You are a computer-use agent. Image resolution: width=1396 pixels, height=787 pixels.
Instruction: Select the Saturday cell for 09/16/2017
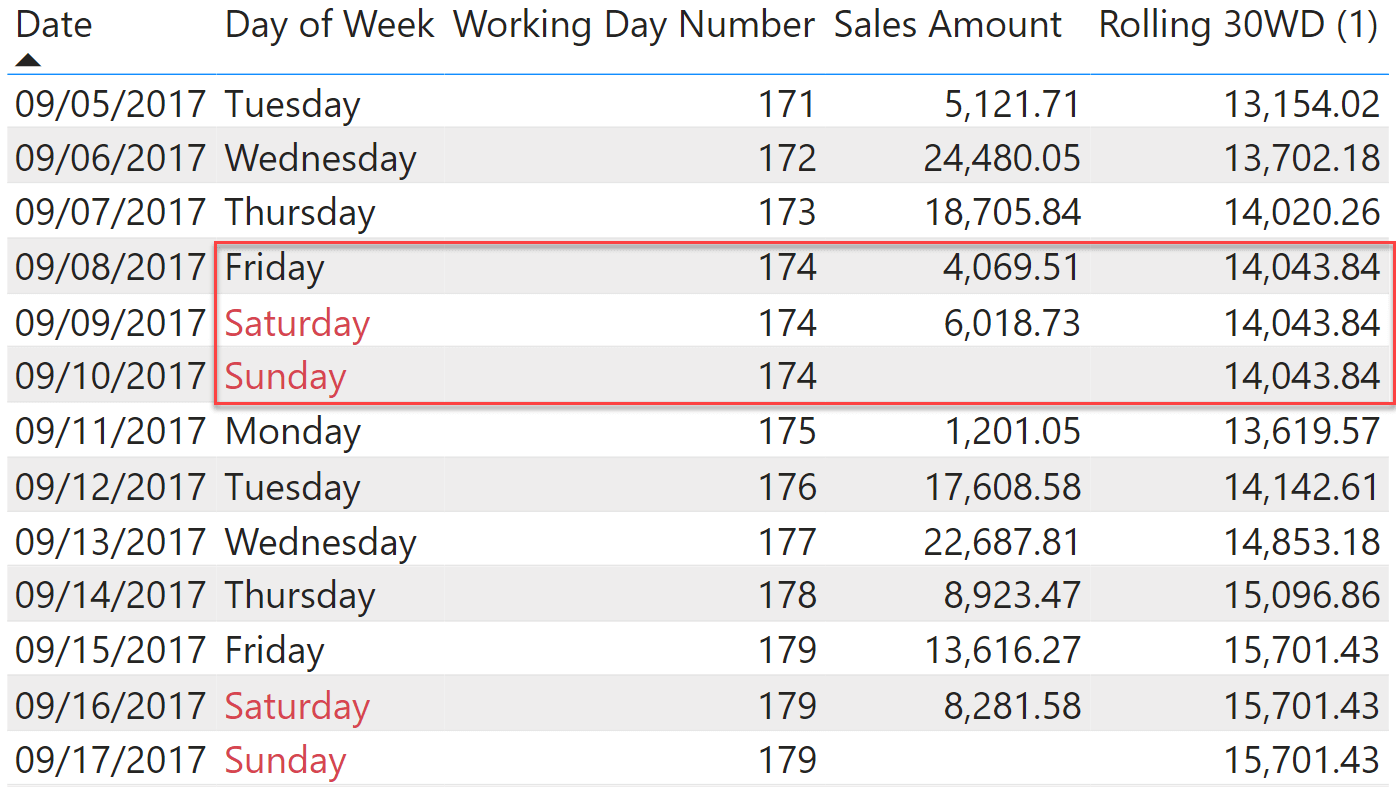(297, 706)
